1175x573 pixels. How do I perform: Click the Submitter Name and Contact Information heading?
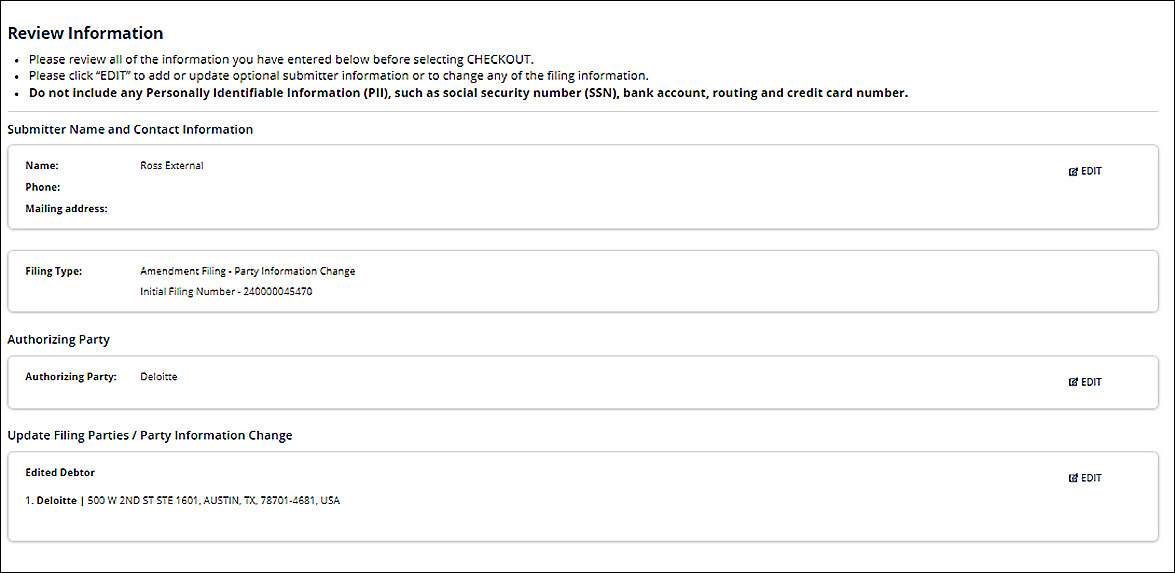tap(130, 129)
